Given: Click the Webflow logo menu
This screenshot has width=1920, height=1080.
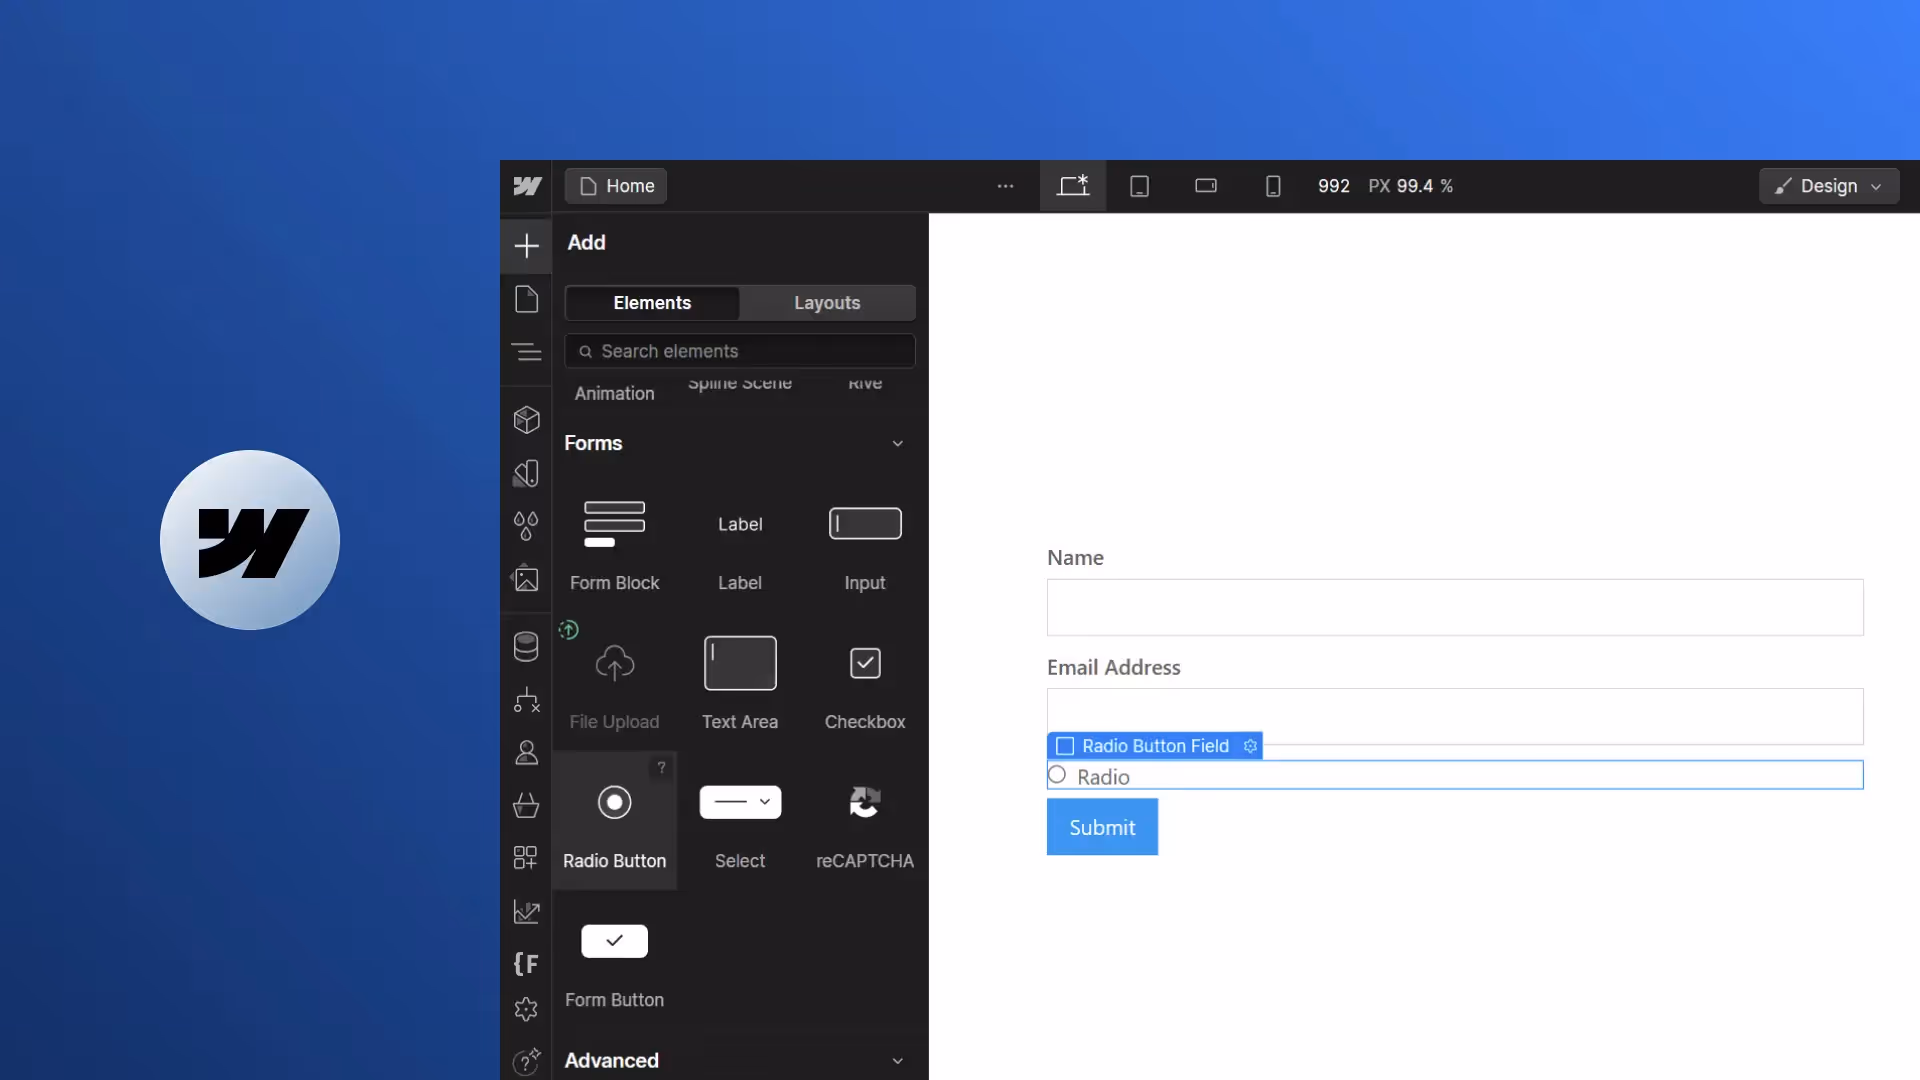Looking at the screenshot, I should [x=527, y=186].
